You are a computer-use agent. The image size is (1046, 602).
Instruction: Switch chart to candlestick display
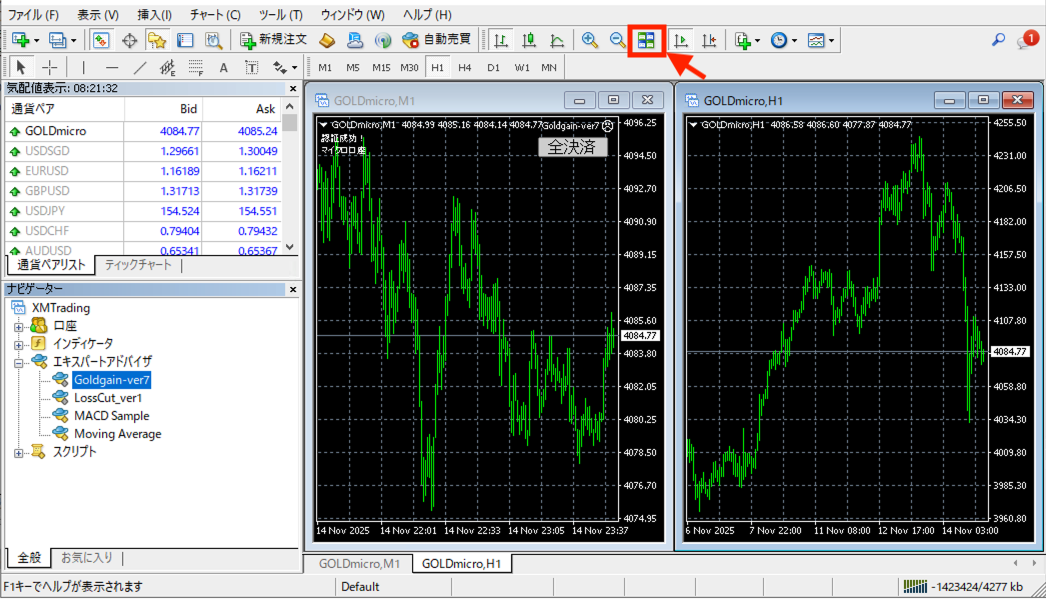click(529, 41)
